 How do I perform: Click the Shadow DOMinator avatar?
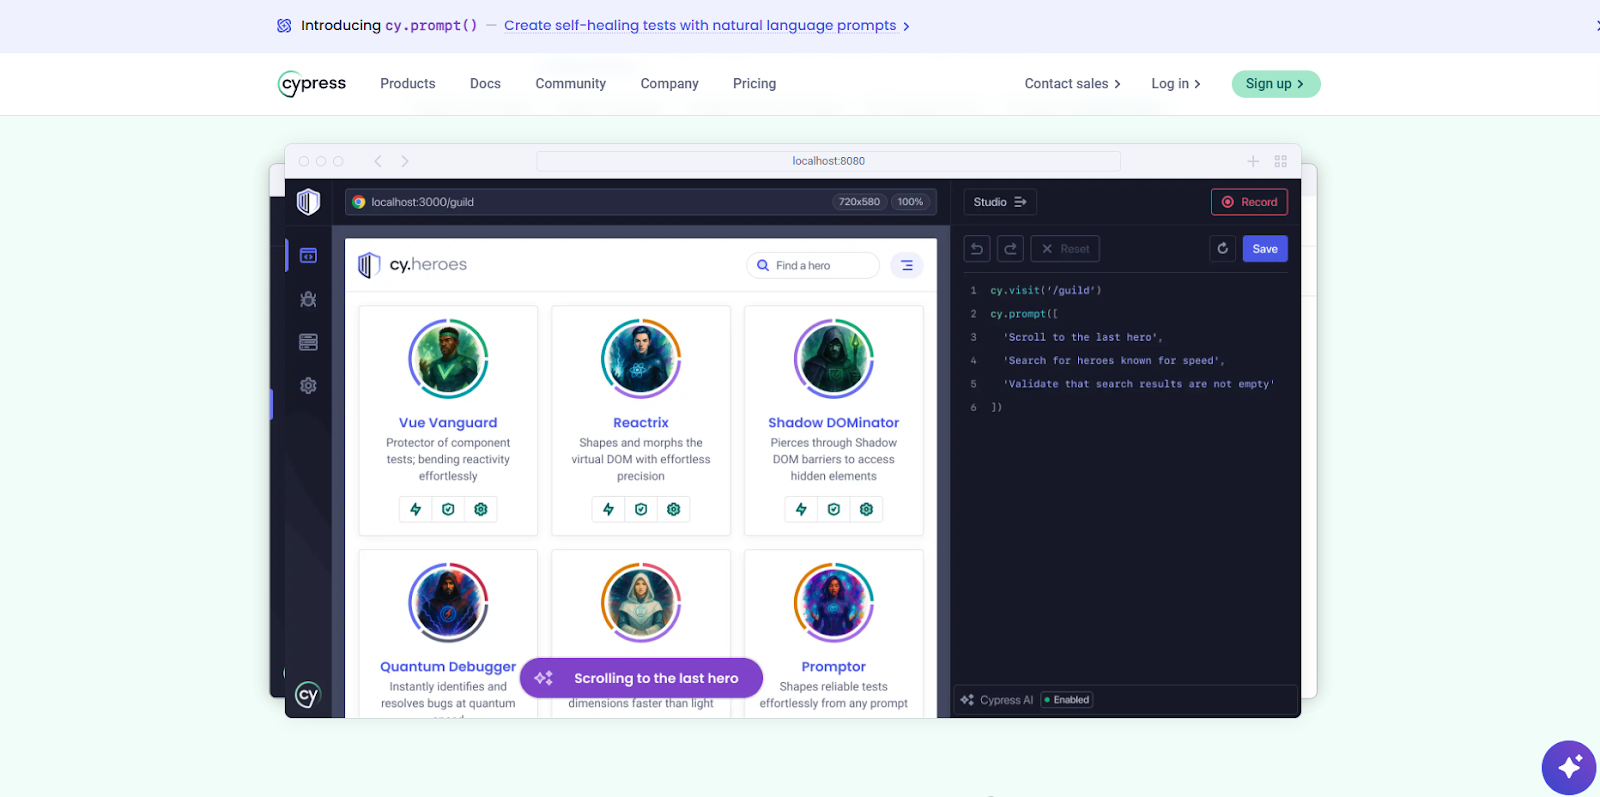click(x=834, y=359)
